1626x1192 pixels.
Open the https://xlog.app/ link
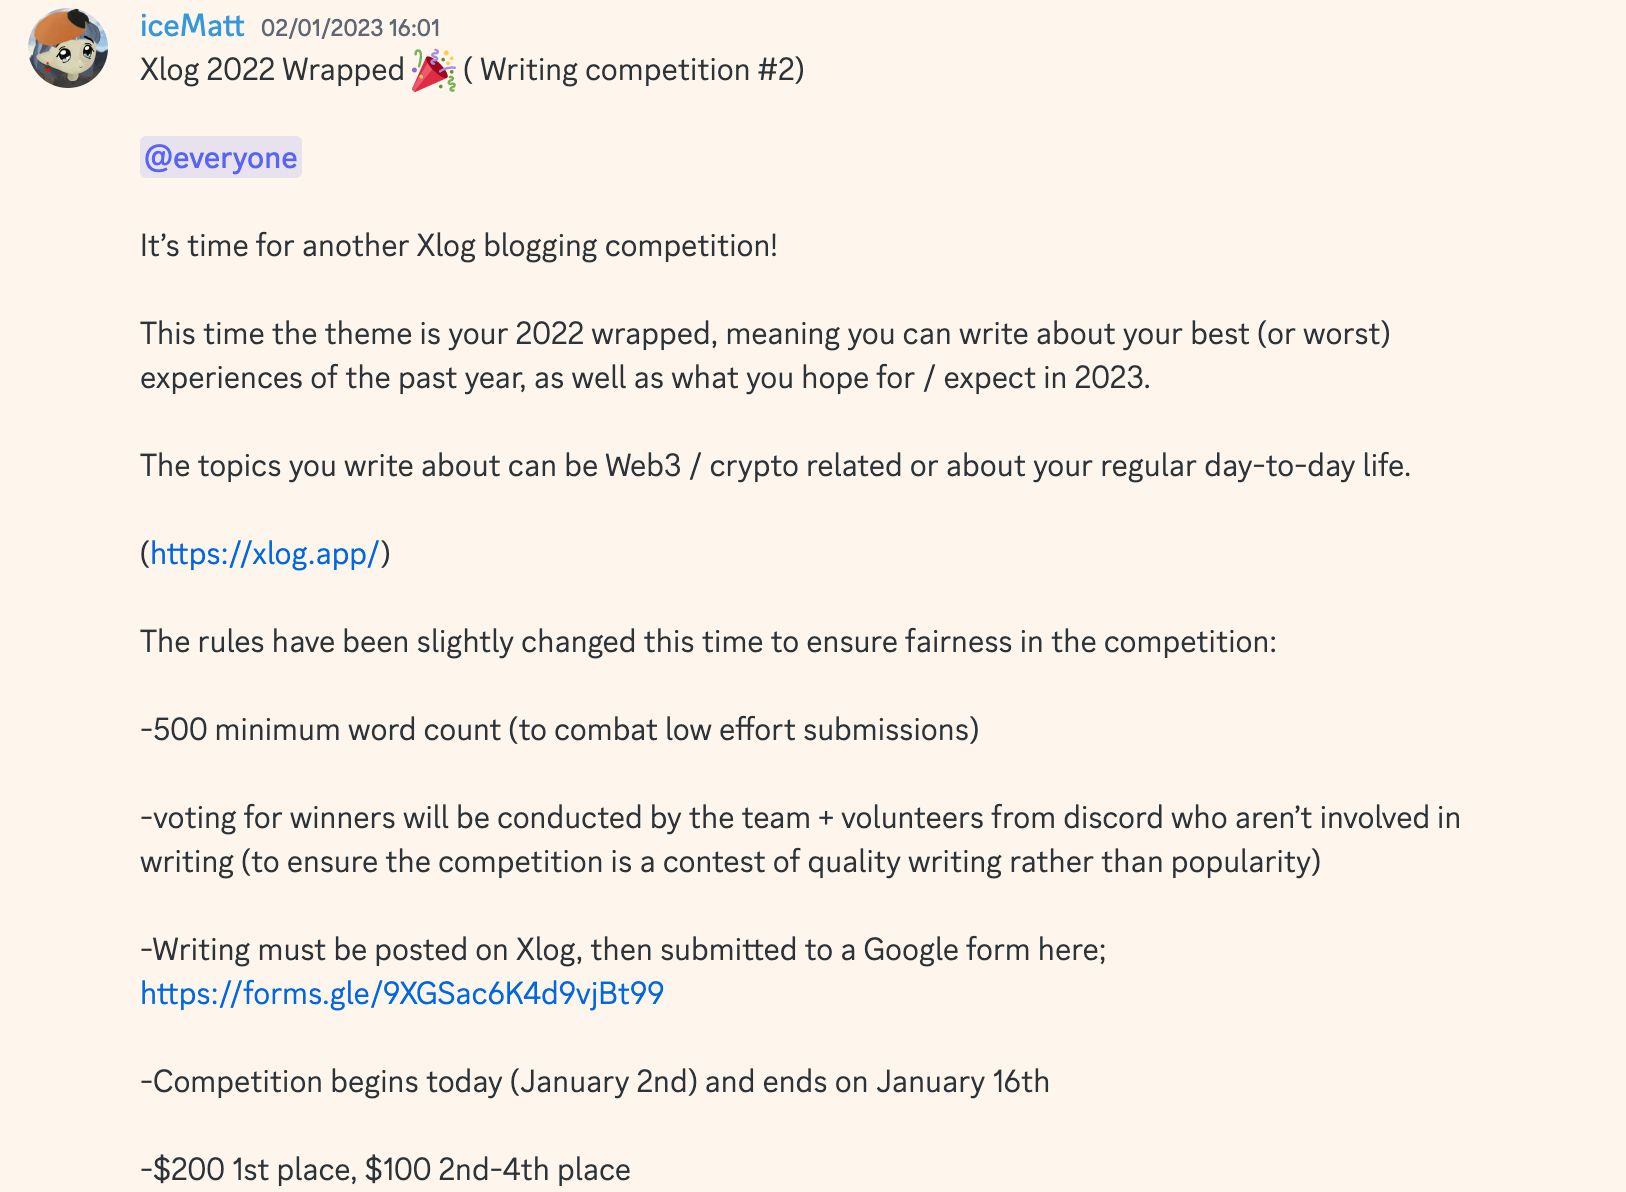(x=265, y=553)
